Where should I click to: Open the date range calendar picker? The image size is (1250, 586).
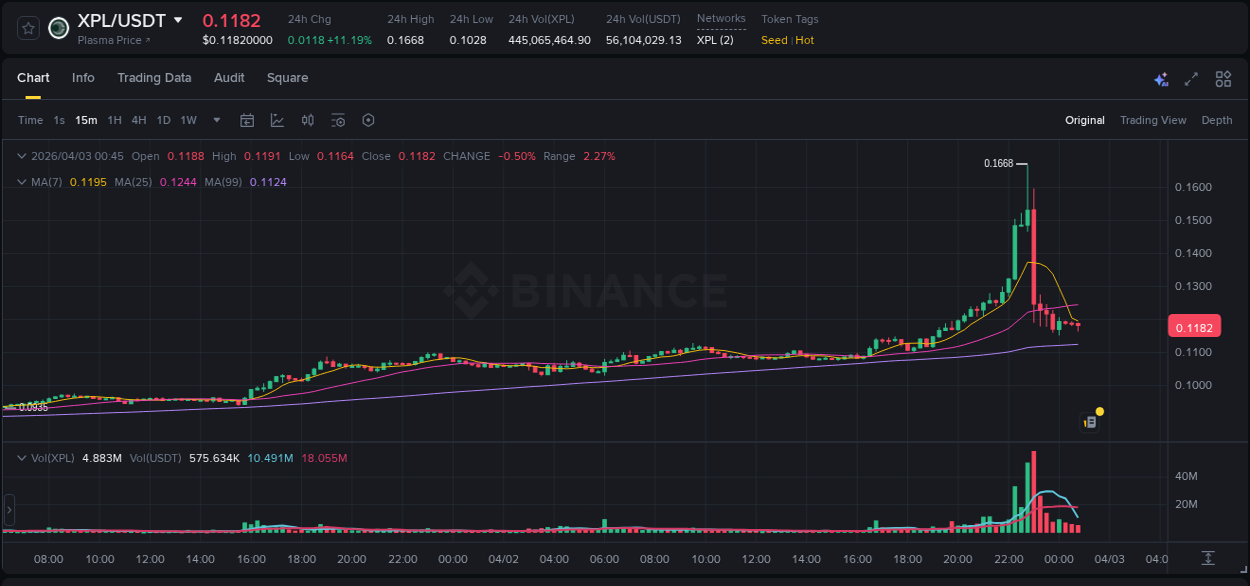tap(247, 120)
